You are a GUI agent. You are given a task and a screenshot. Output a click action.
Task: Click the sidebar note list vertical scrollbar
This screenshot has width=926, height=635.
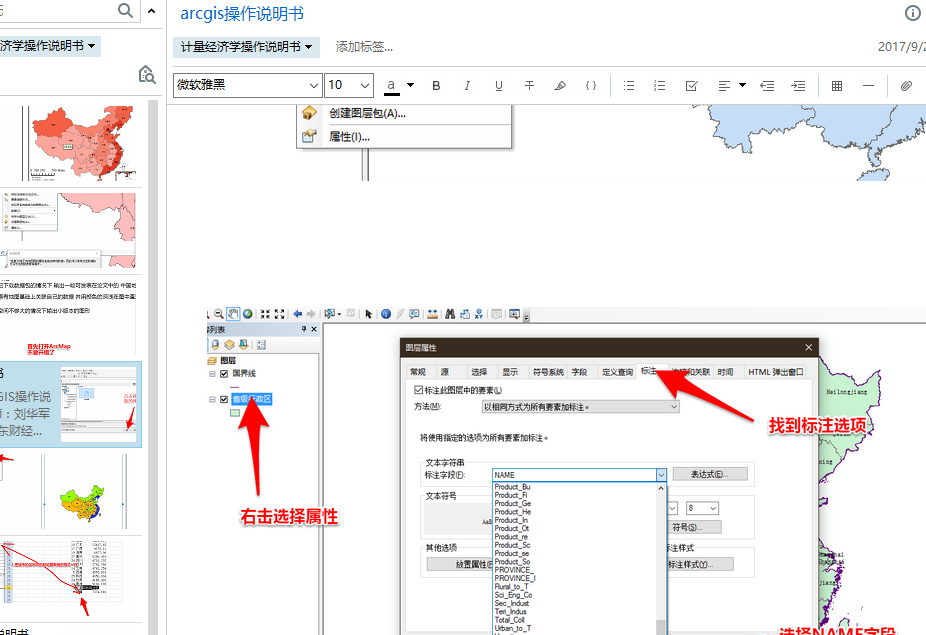tap(152, 366)
